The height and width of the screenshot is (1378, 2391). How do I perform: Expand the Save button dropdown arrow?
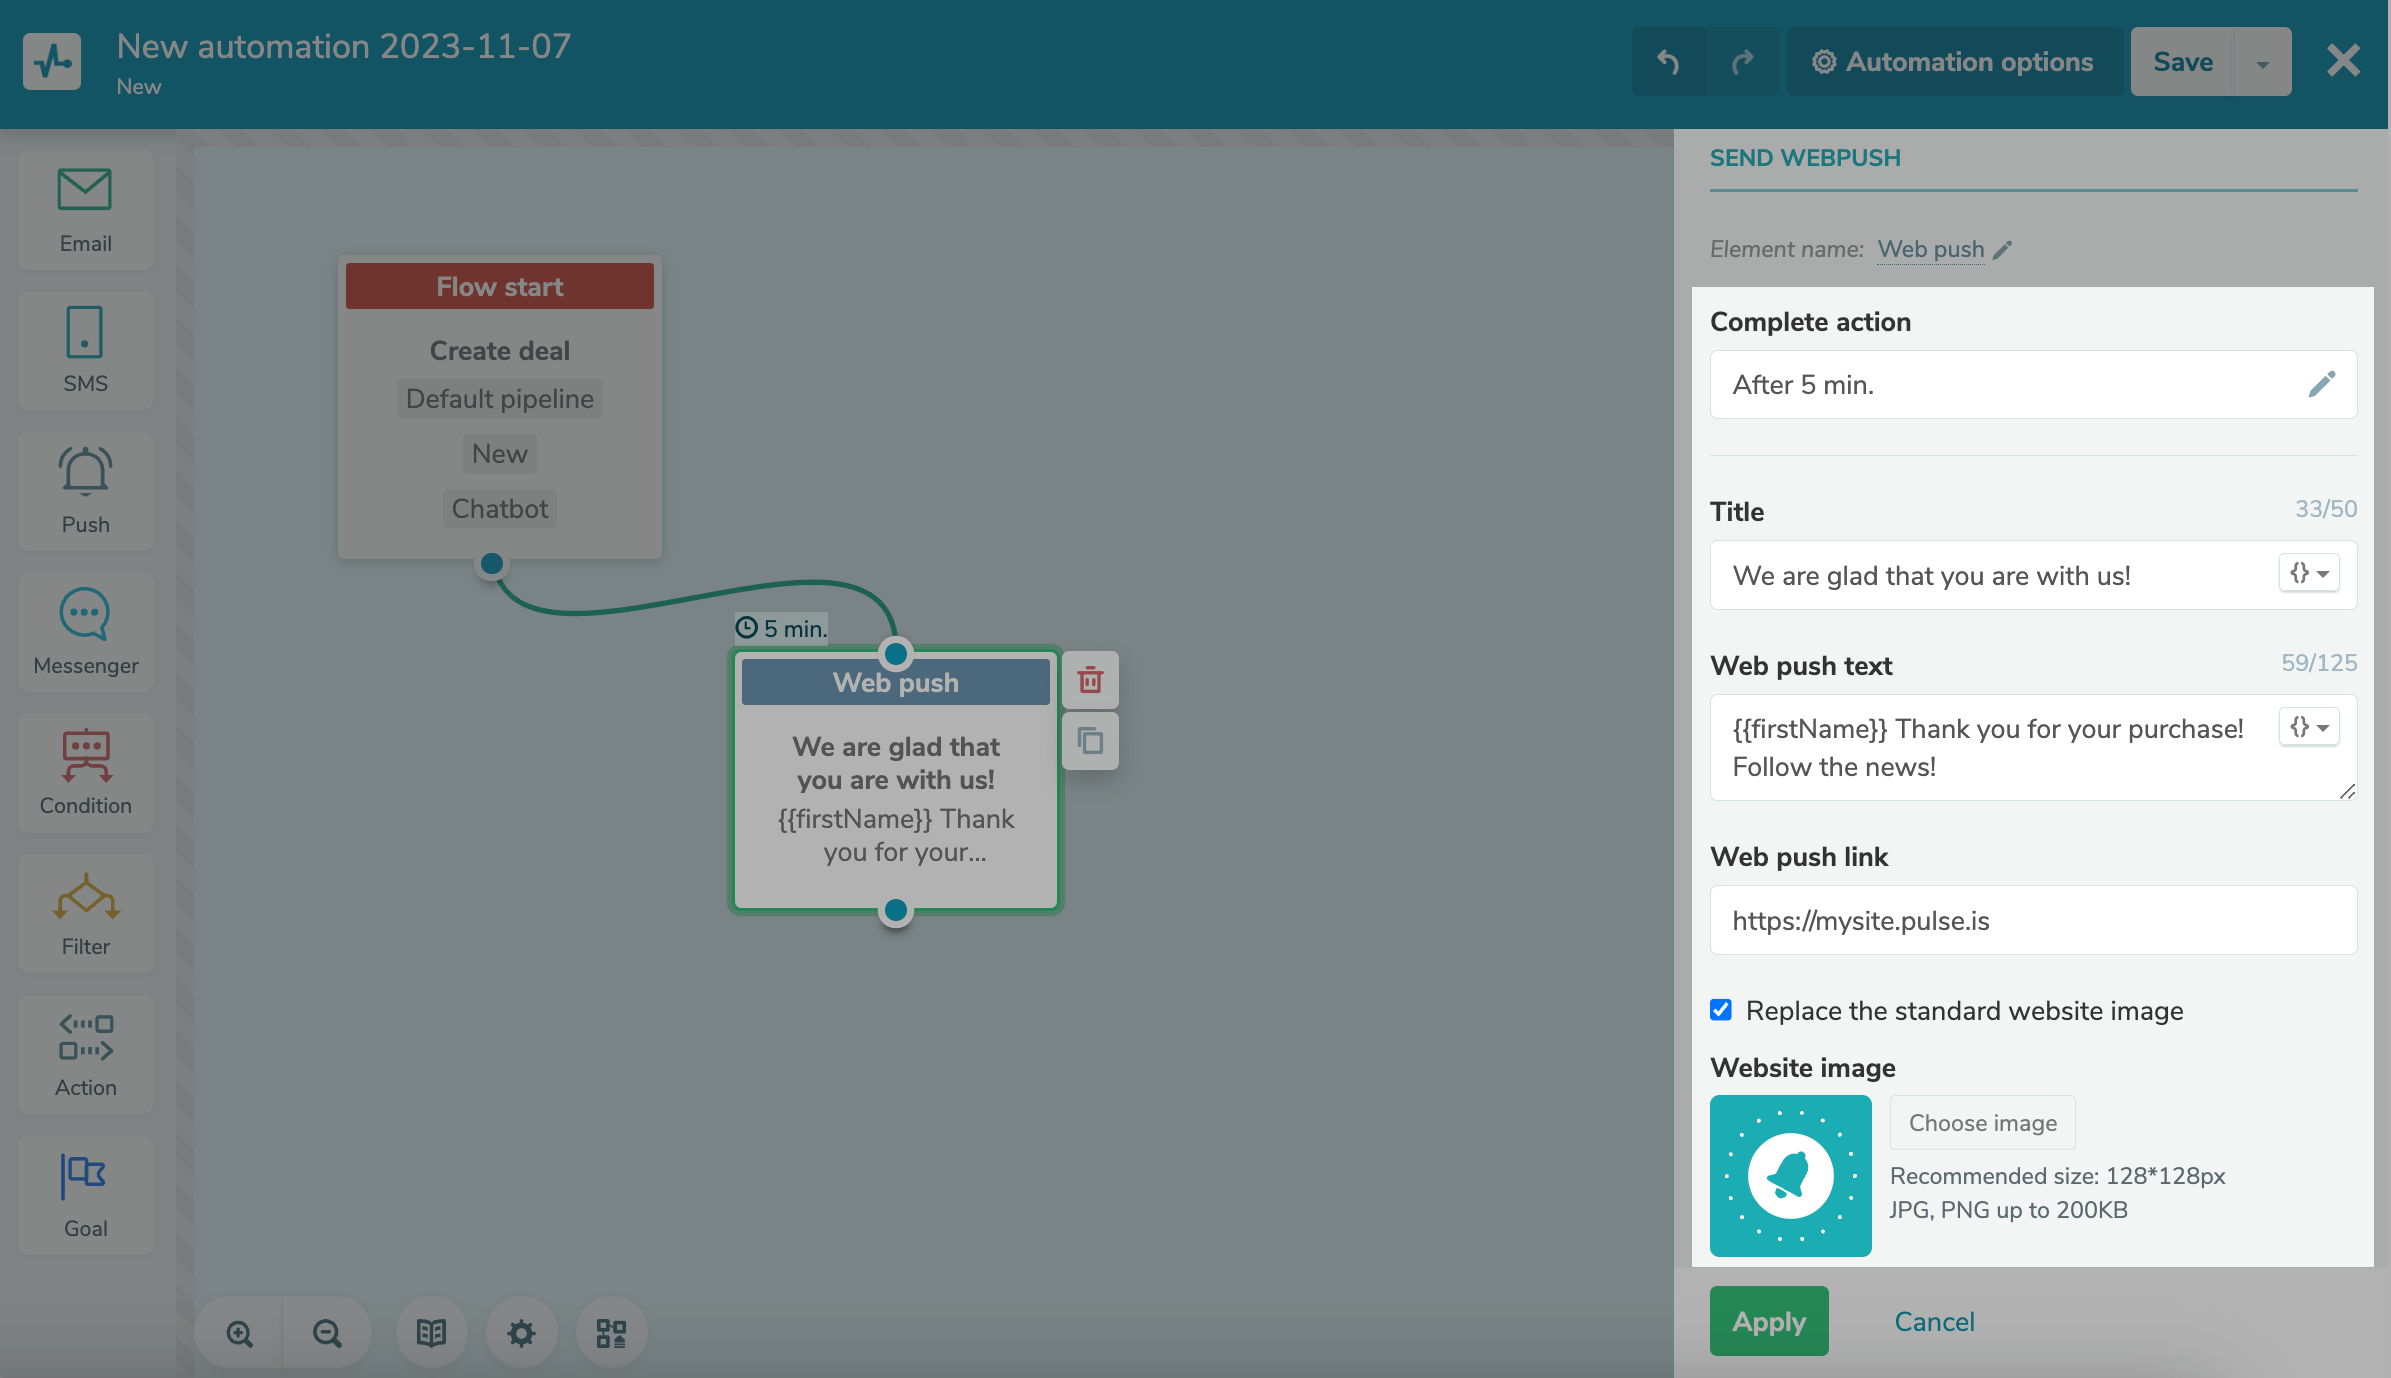point(2262,63)
